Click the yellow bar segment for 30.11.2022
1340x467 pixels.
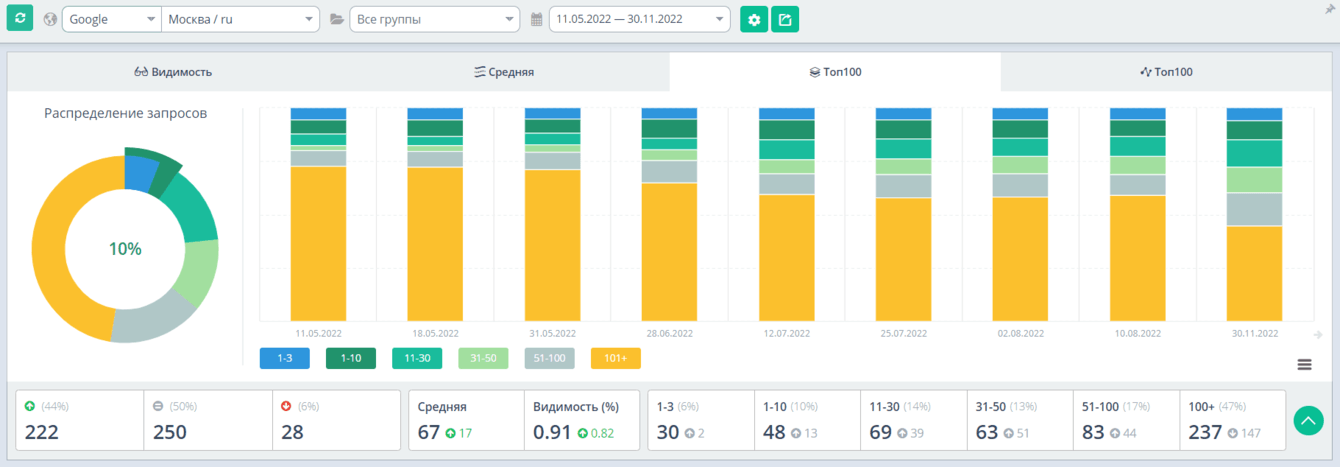(x=1254, y=273)
